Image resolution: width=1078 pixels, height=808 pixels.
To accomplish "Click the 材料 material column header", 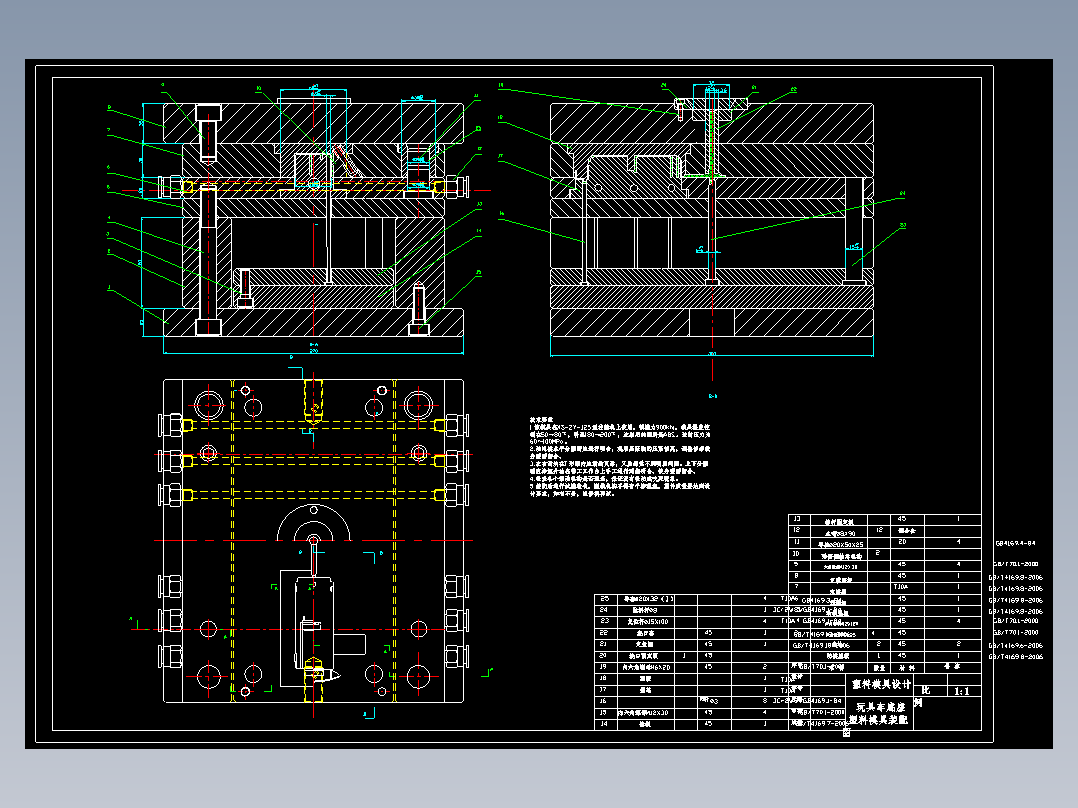I will click(x=908, y=668).
